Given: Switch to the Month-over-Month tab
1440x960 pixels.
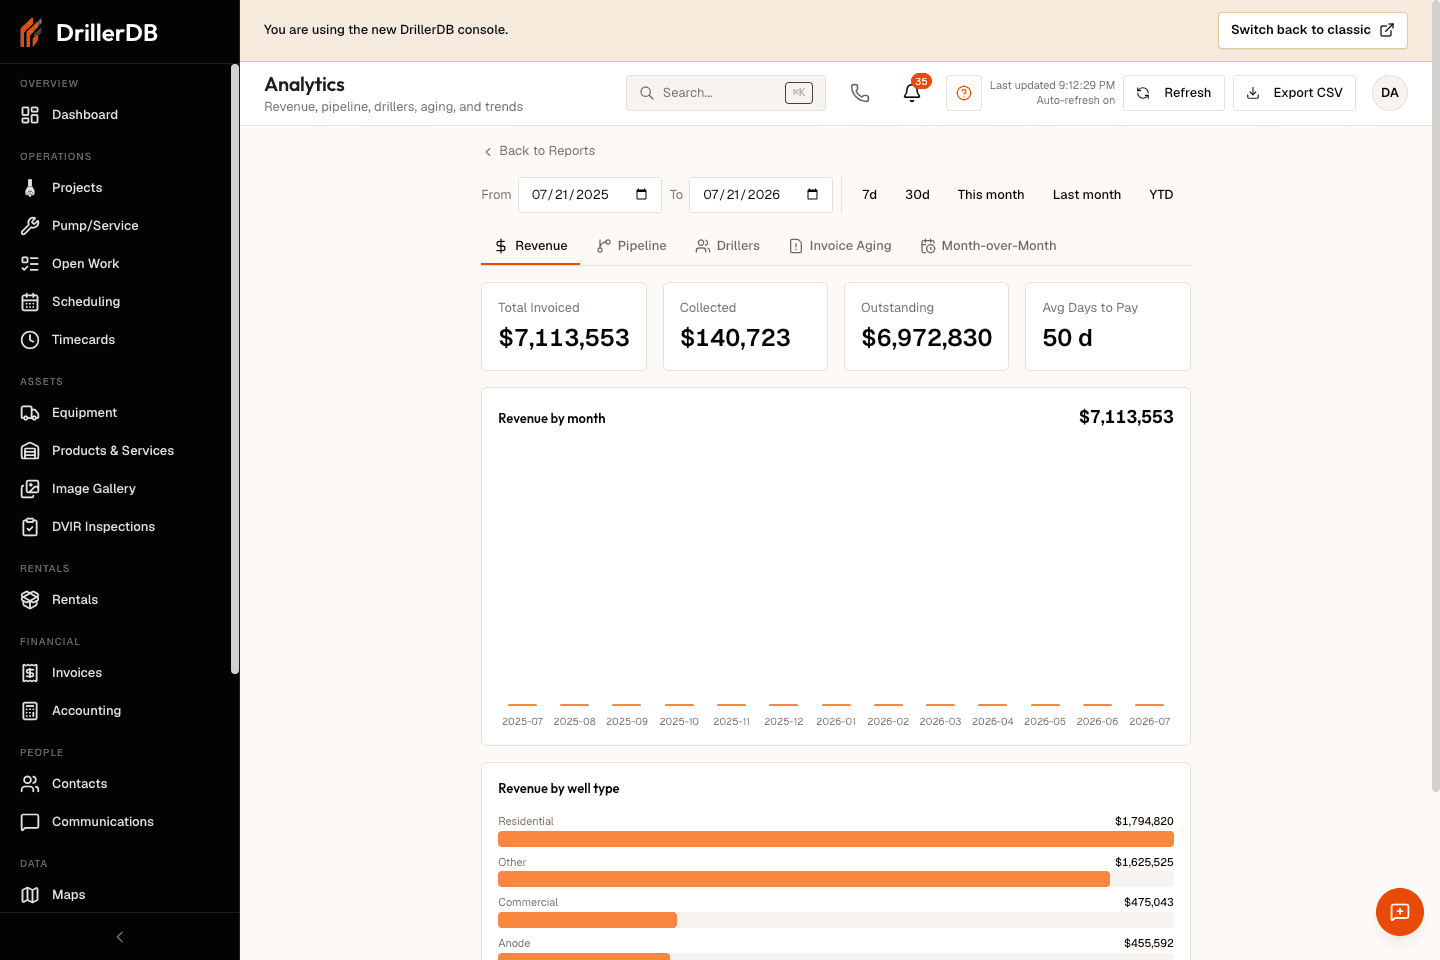Looking at the screenshot, I should pos(988,246).
